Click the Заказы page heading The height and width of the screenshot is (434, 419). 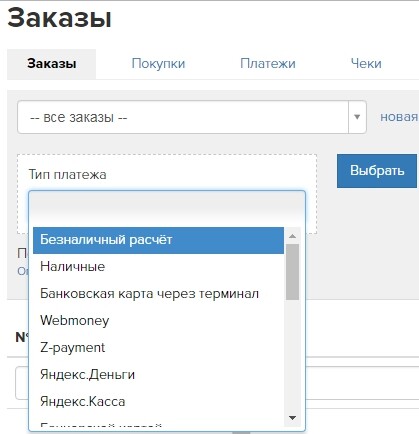59,18
